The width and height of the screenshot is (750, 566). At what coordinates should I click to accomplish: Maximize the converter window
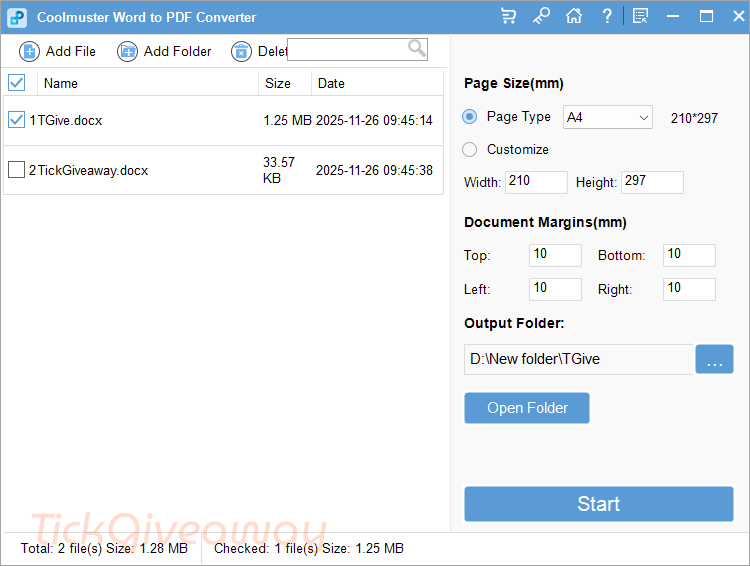[x=706, y=16]
